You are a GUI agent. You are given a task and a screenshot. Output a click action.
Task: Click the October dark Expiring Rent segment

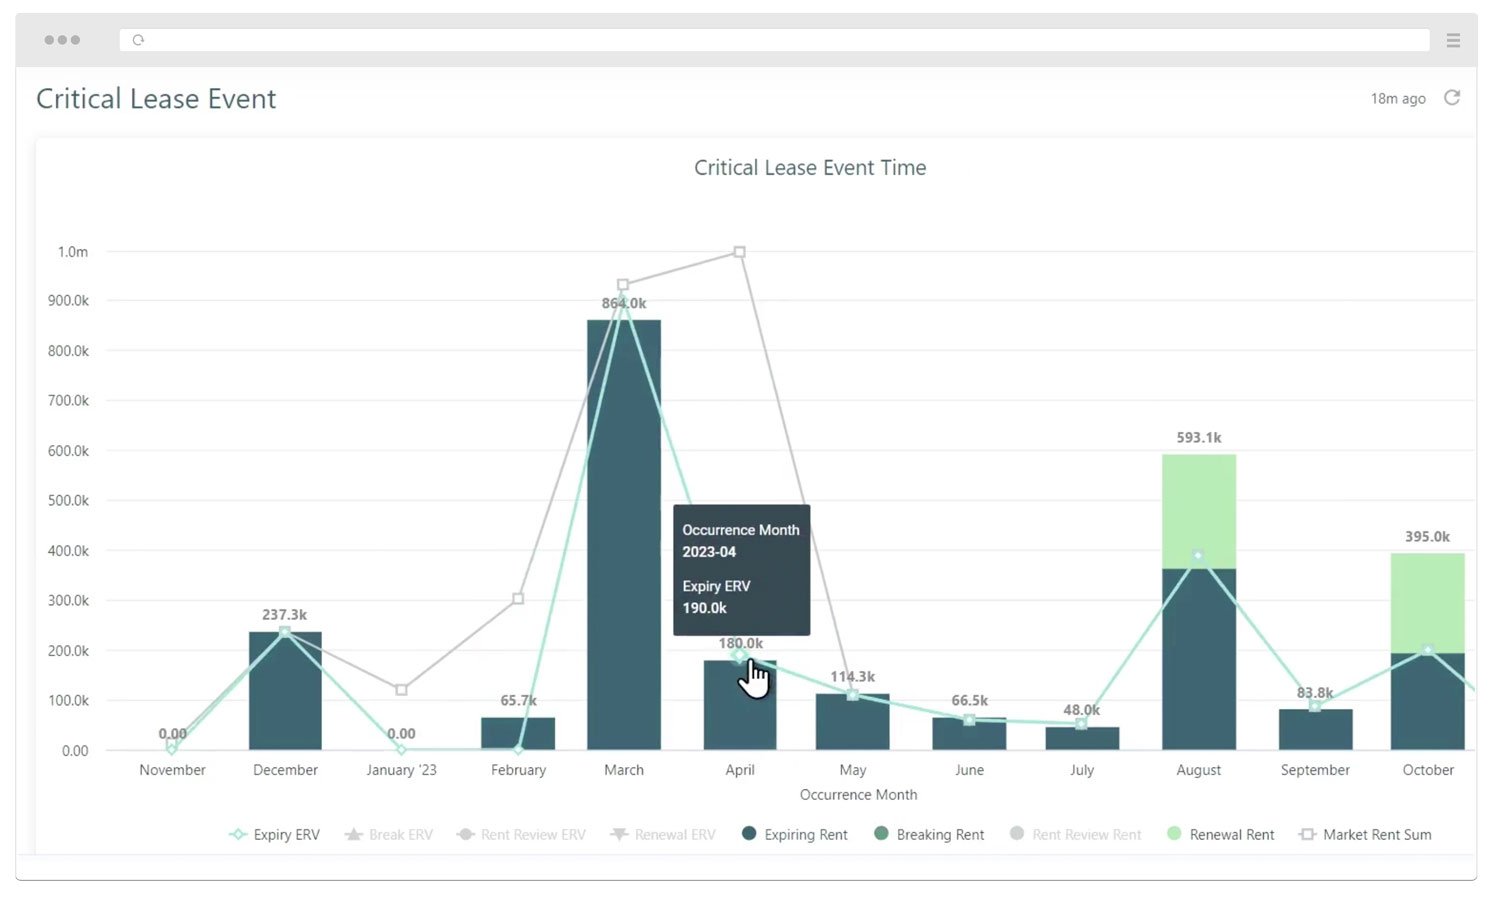click(1428, 702)
